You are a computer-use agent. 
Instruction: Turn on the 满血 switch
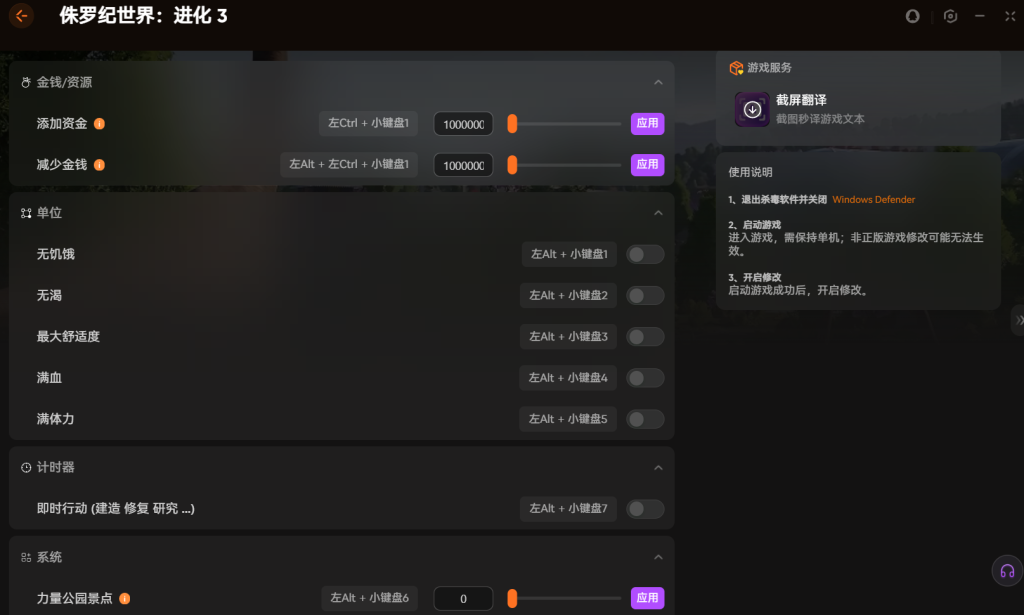pos(645,378)
